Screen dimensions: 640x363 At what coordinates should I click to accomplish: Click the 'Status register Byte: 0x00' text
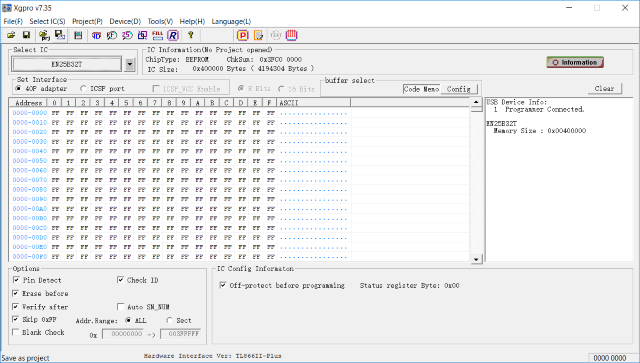click(x=409, y=285)
